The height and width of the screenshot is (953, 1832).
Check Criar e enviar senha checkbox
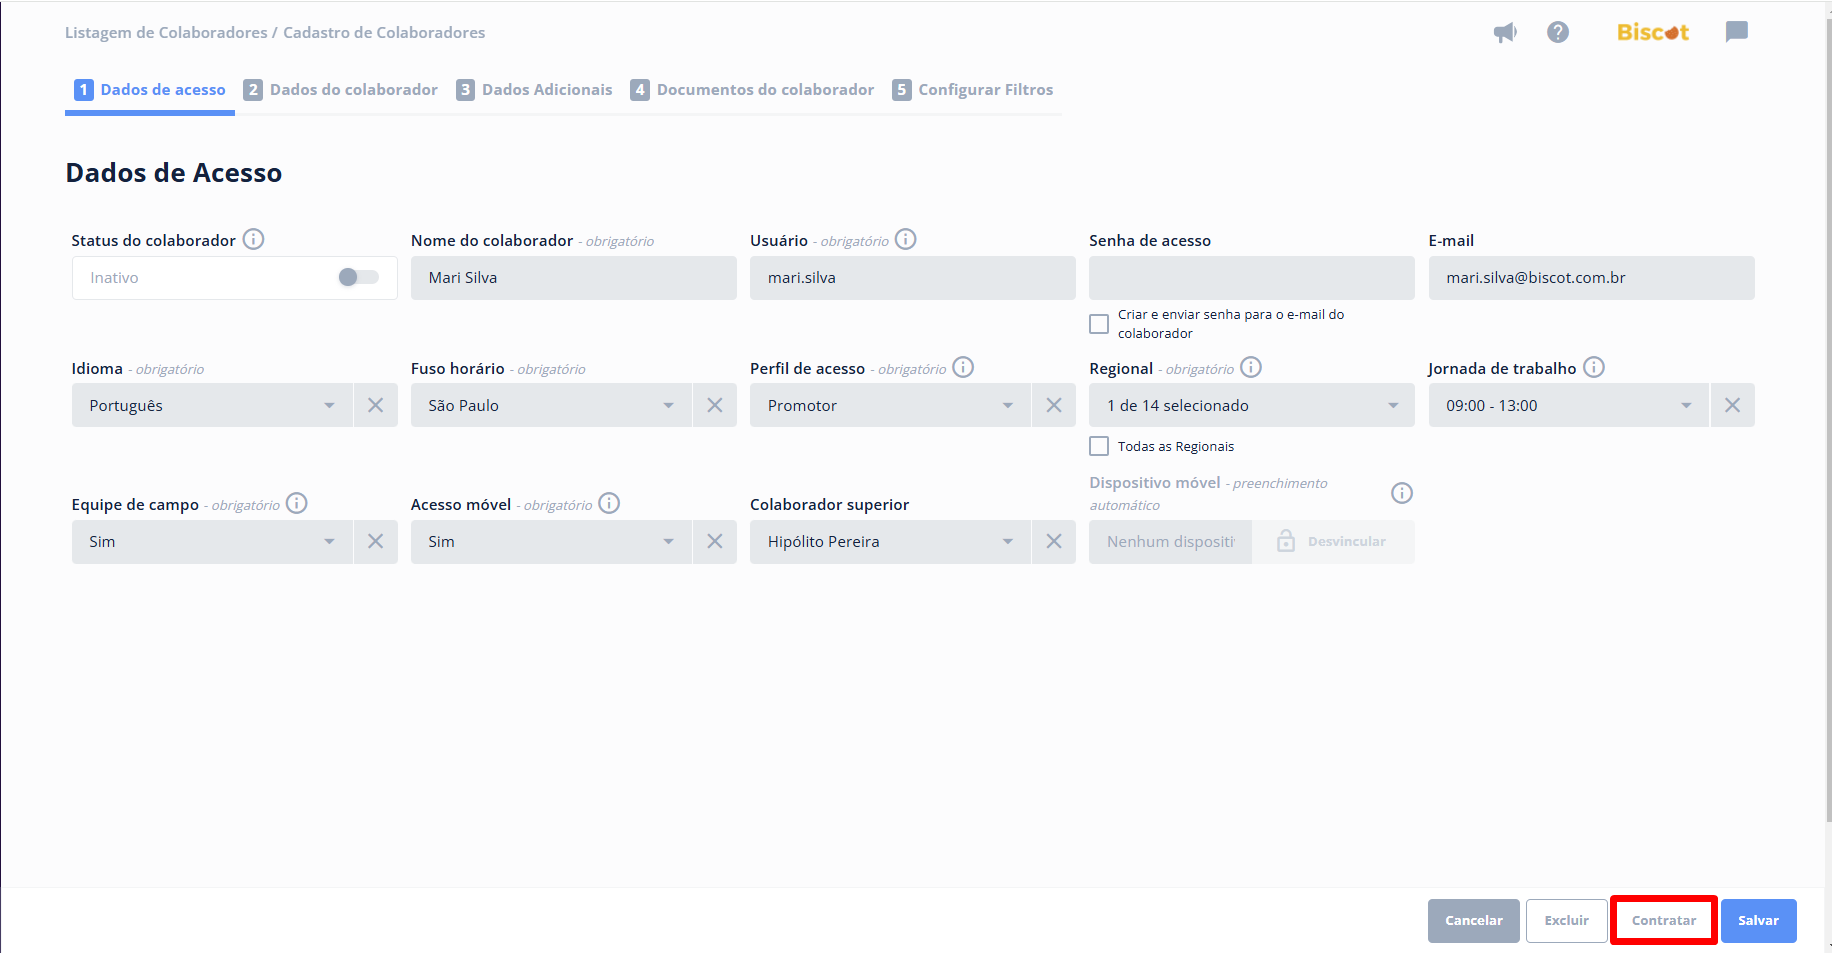[x=1099, y=324]
